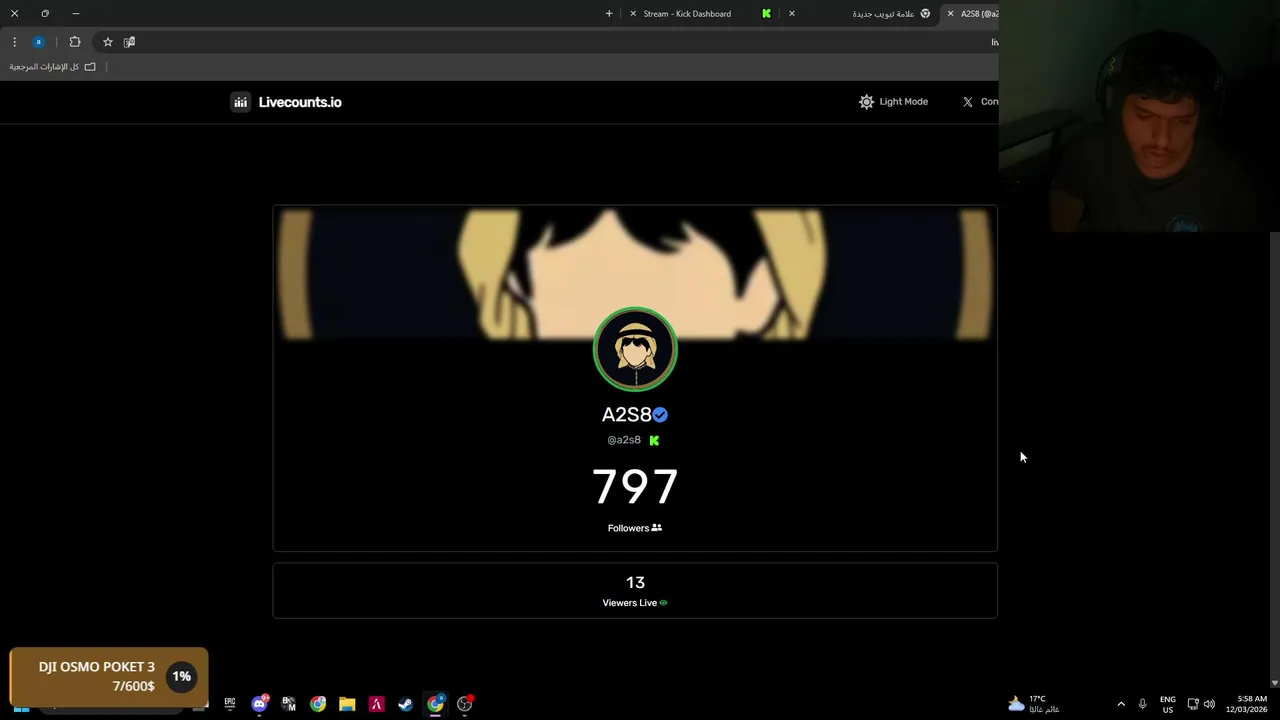The width and height of the screenshot is (1280, 720).
Task: Click the DJI OSMO POKET 3 goal widget
Action: point(109,677)
